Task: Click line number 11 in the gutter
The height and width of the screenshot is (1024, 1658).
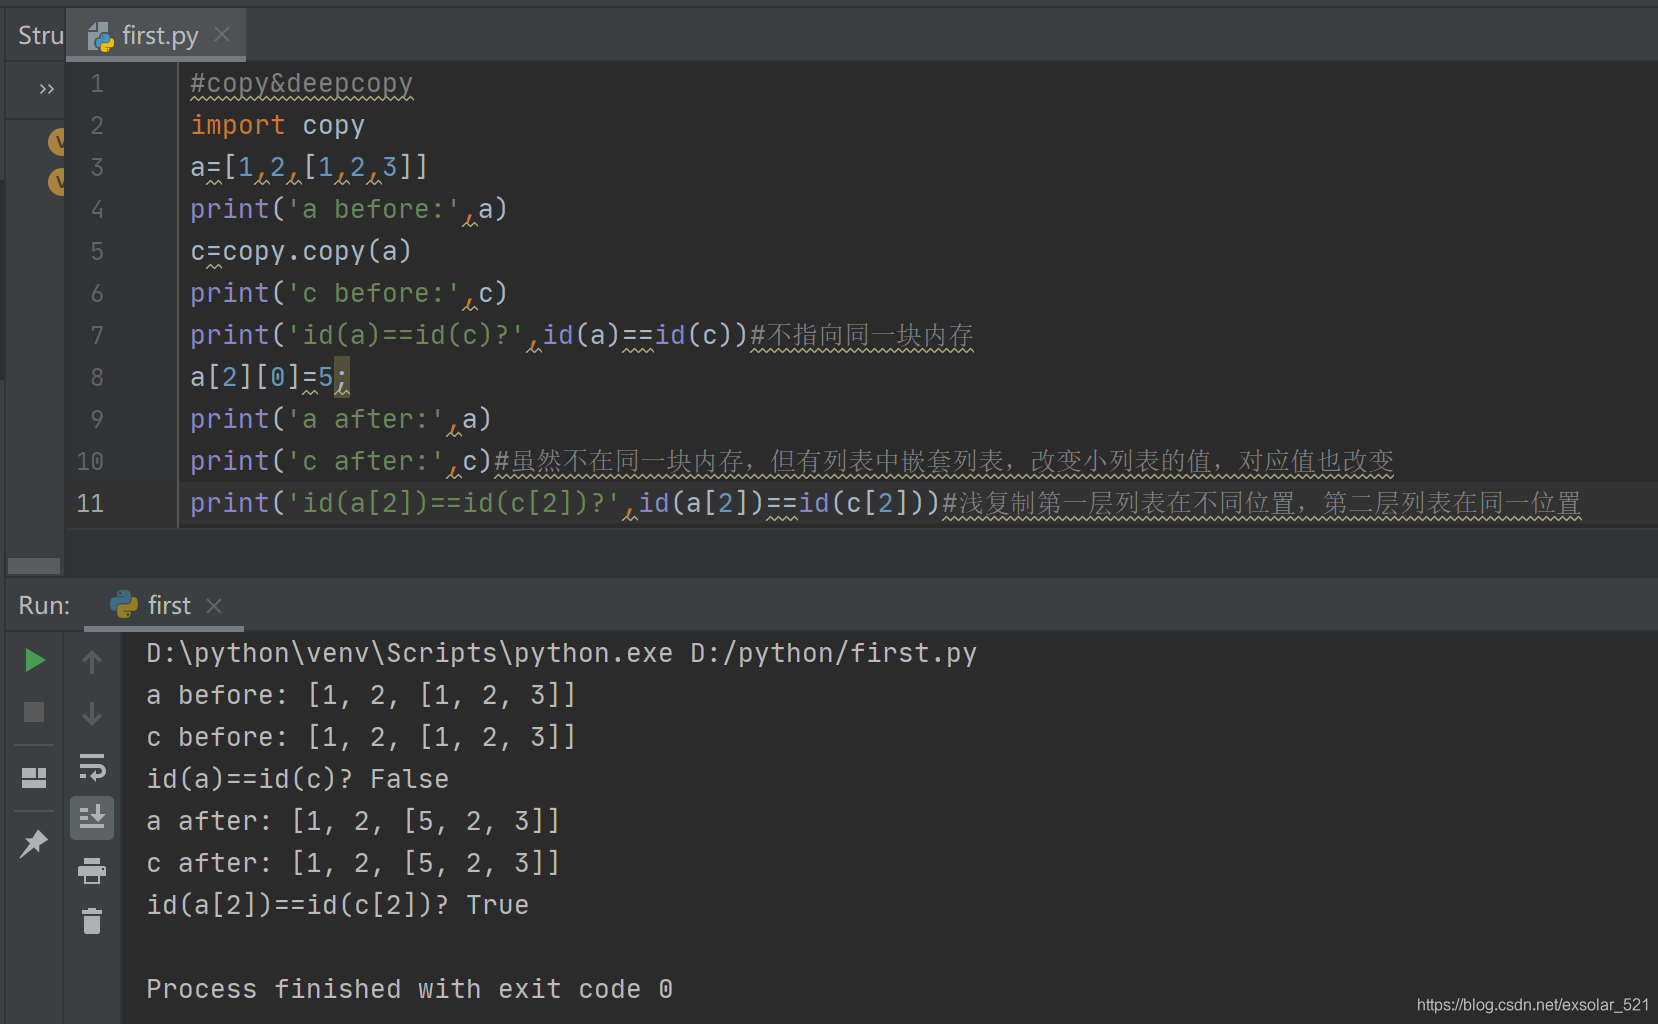Action: click(90, 503)
